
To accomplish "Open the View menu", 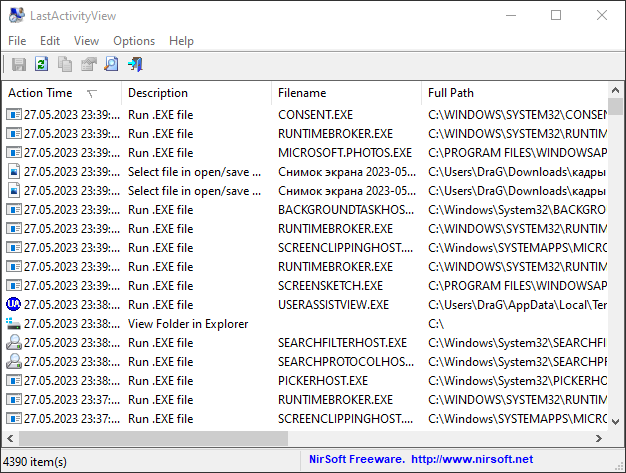I will 86,41.
